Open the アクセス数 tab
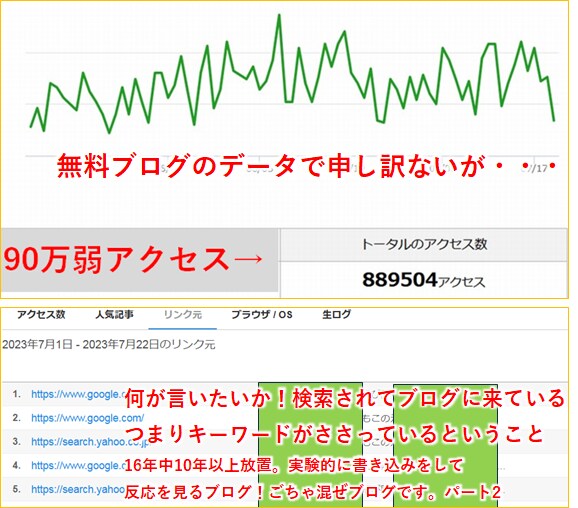This screenshot has height=508, width=578. 41,314
